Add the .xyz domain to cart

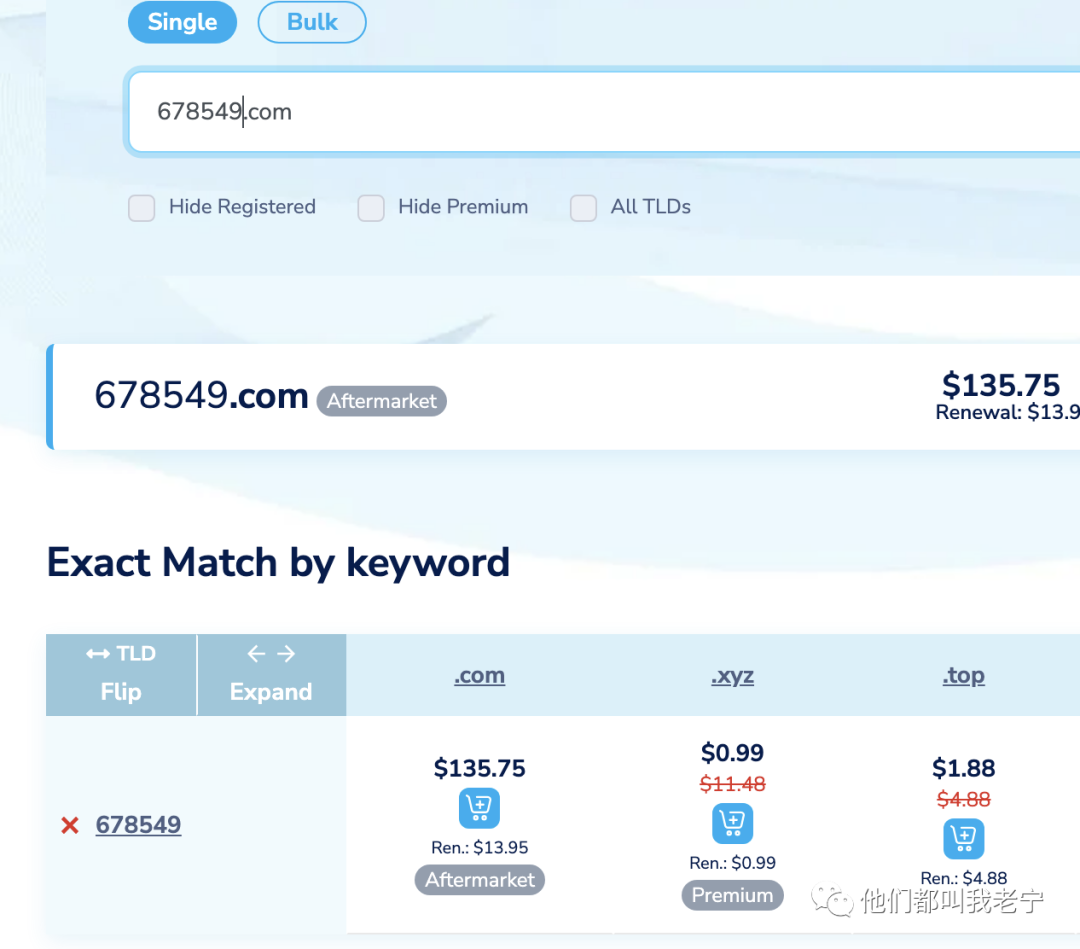[x=732, y=823]
